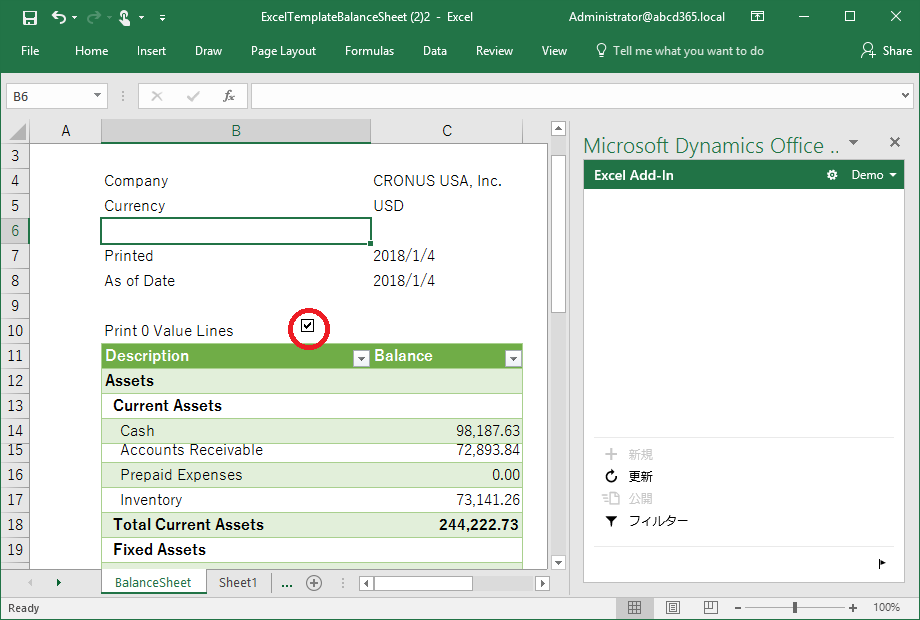Select the Formulas ribbon tab

click(x=370, y=51)
